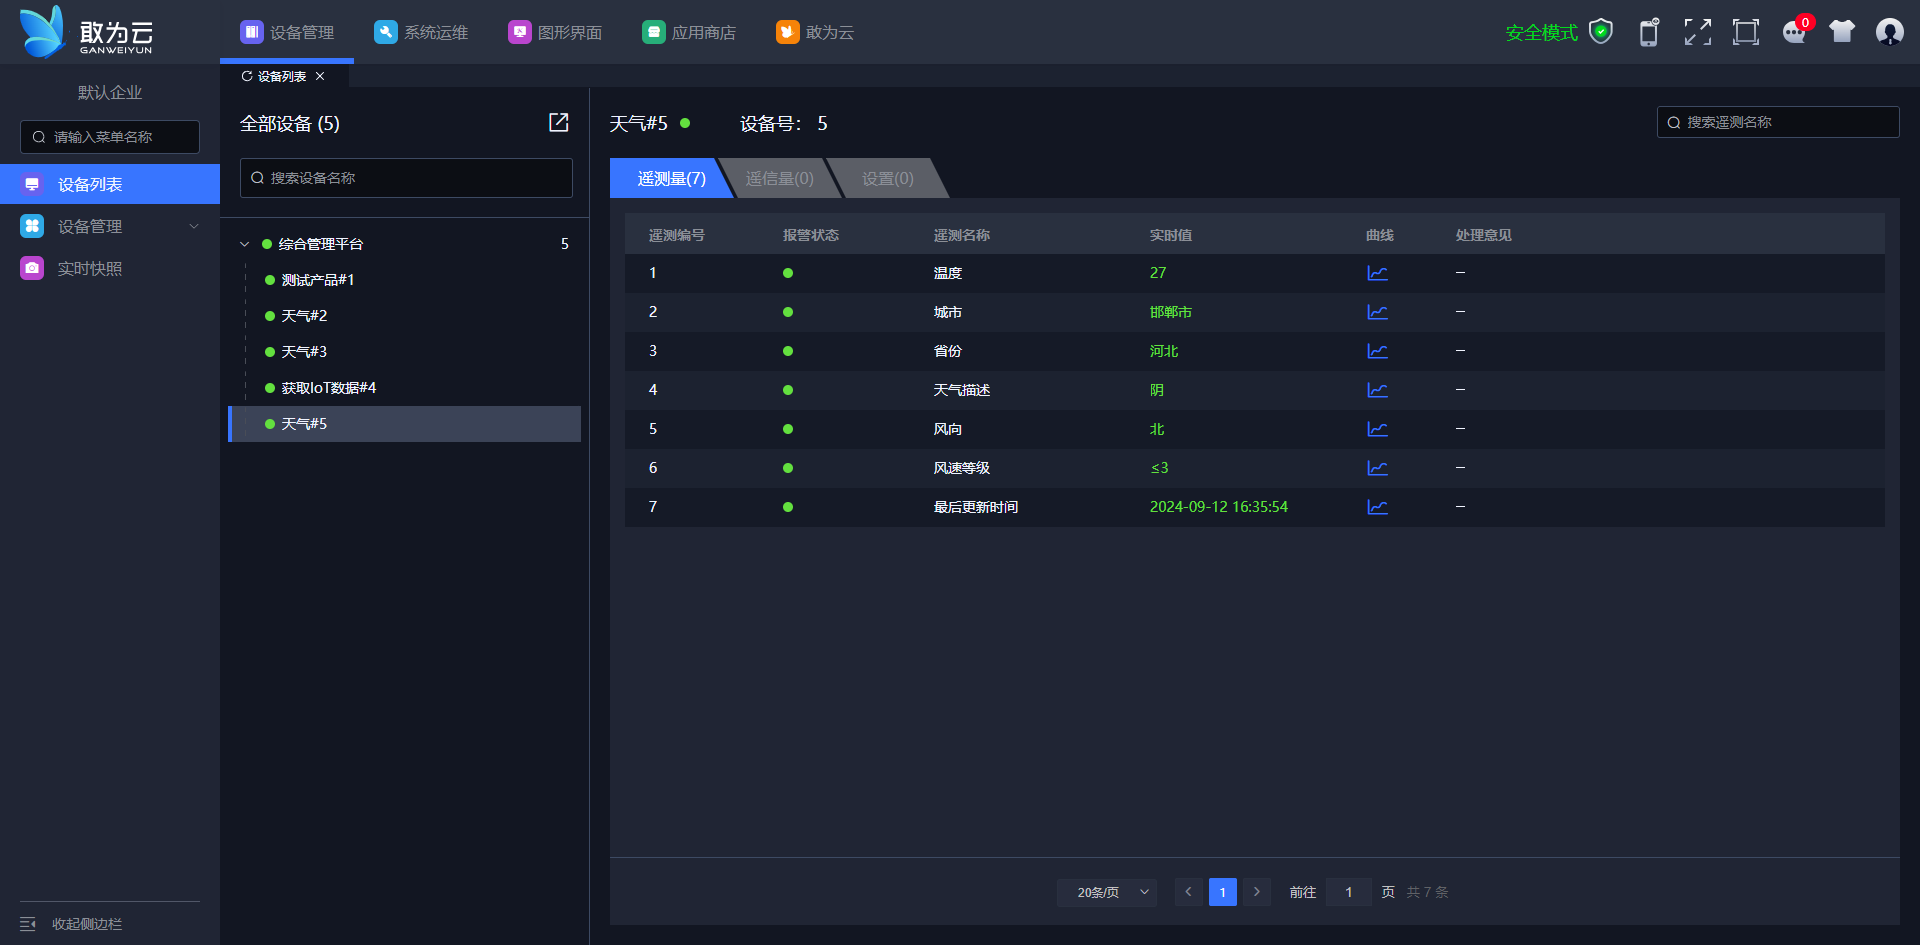Click the alarm status dot for 风向

pyautogui.click(x=788, y=429)
